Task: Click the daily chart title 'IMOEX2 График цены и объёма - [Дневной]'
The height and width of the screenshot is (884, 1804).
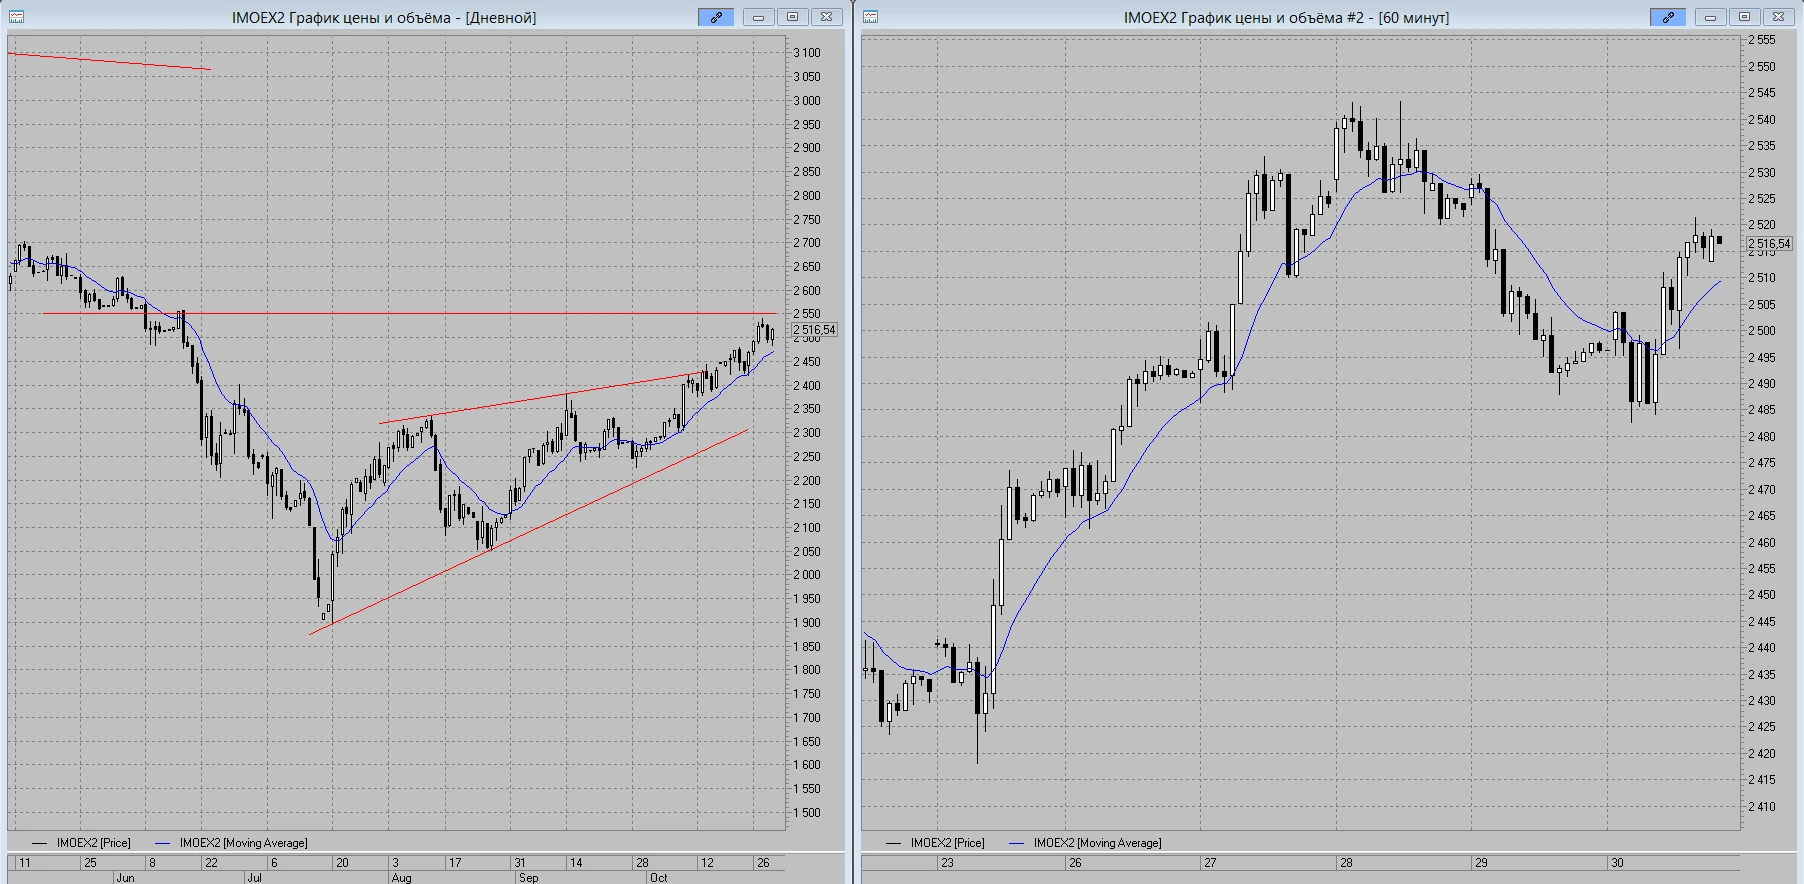Action: (384, 18)
